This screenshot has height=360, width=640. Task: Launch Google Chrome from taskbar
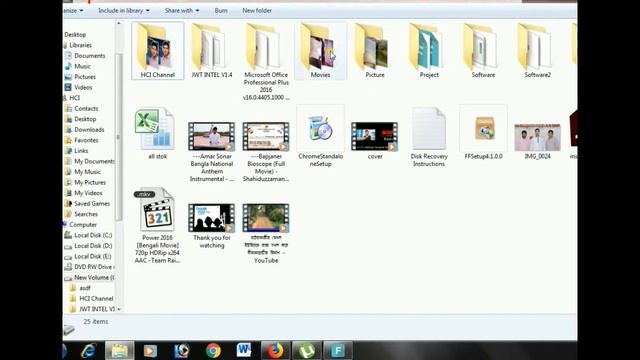point(213,351)
